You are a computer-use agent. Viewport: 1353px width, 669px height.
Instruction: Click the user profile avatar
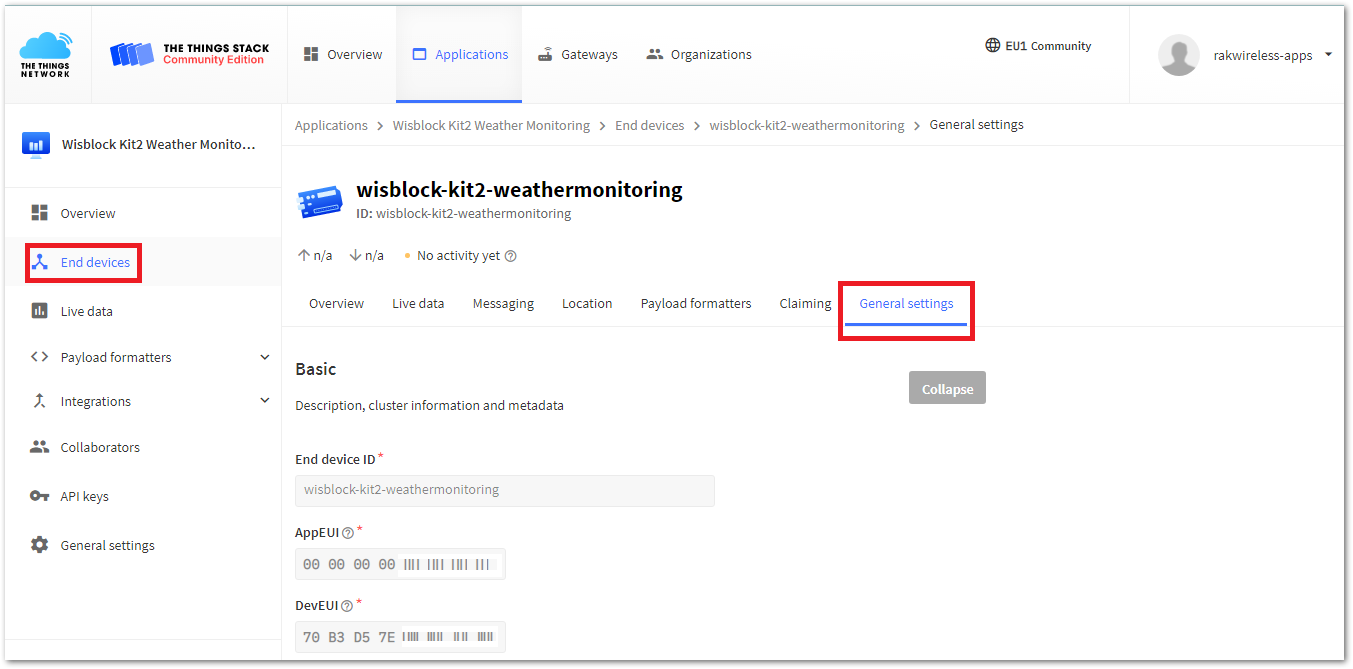pyautogui.click(x=1178, y=55)
